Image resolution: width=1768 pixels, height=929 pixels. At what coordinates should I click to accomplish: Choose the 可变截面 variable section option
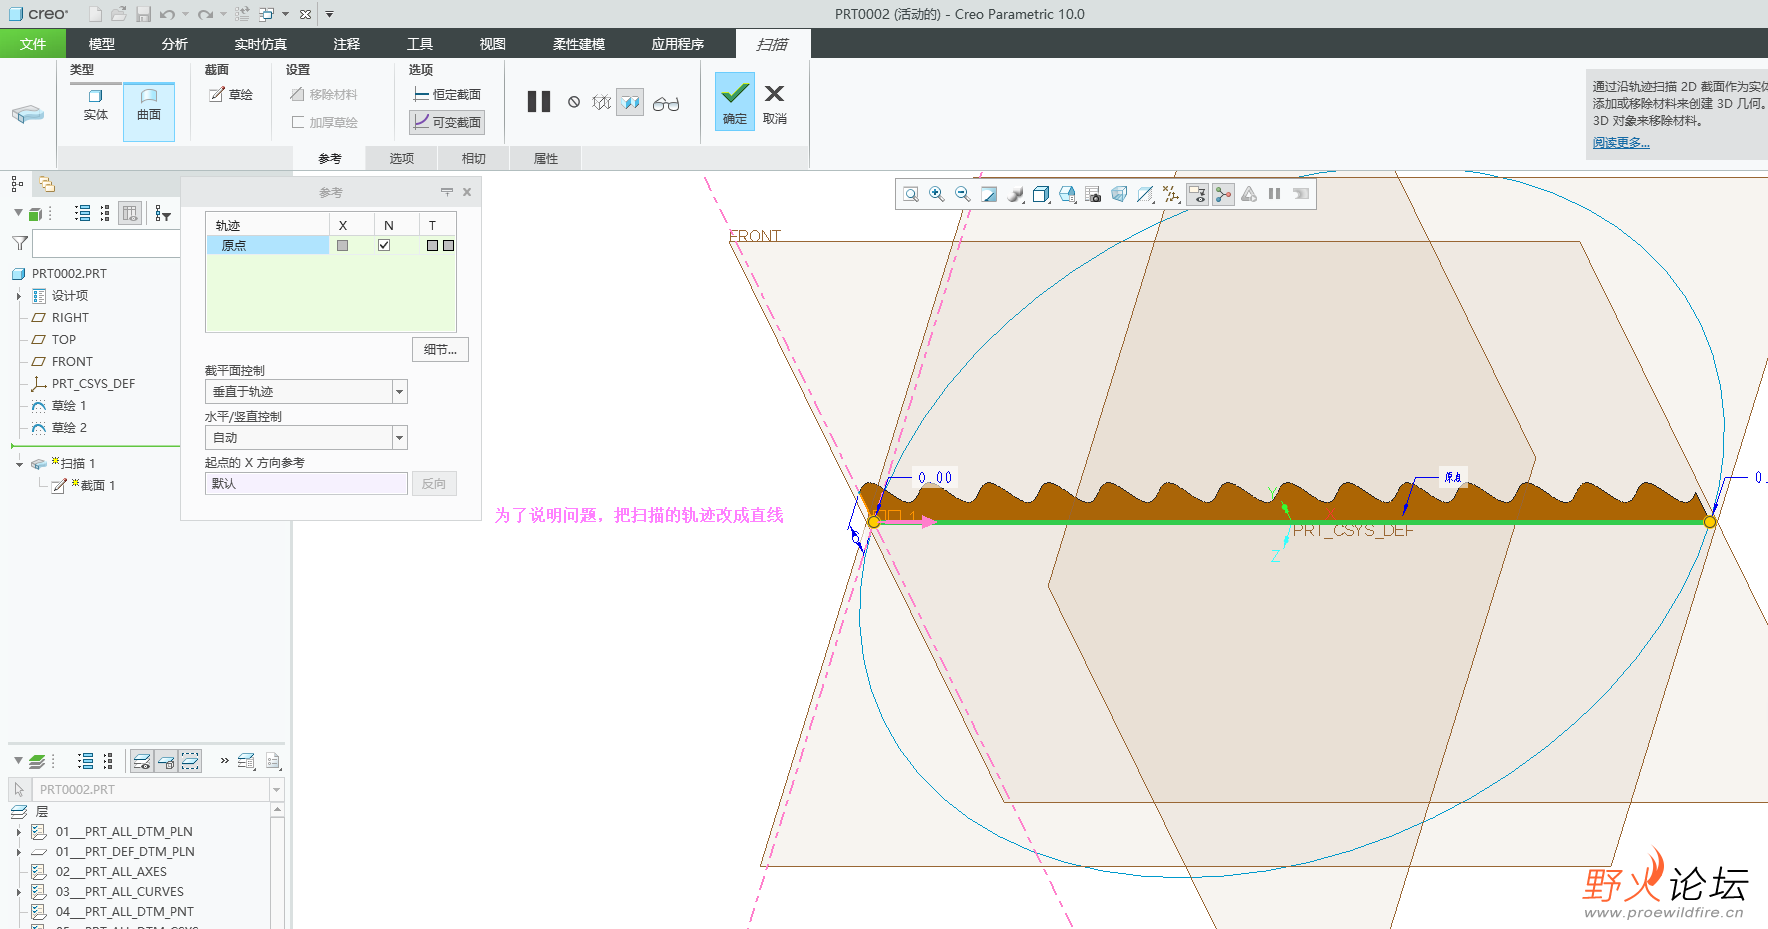click(x=448, y=122)
